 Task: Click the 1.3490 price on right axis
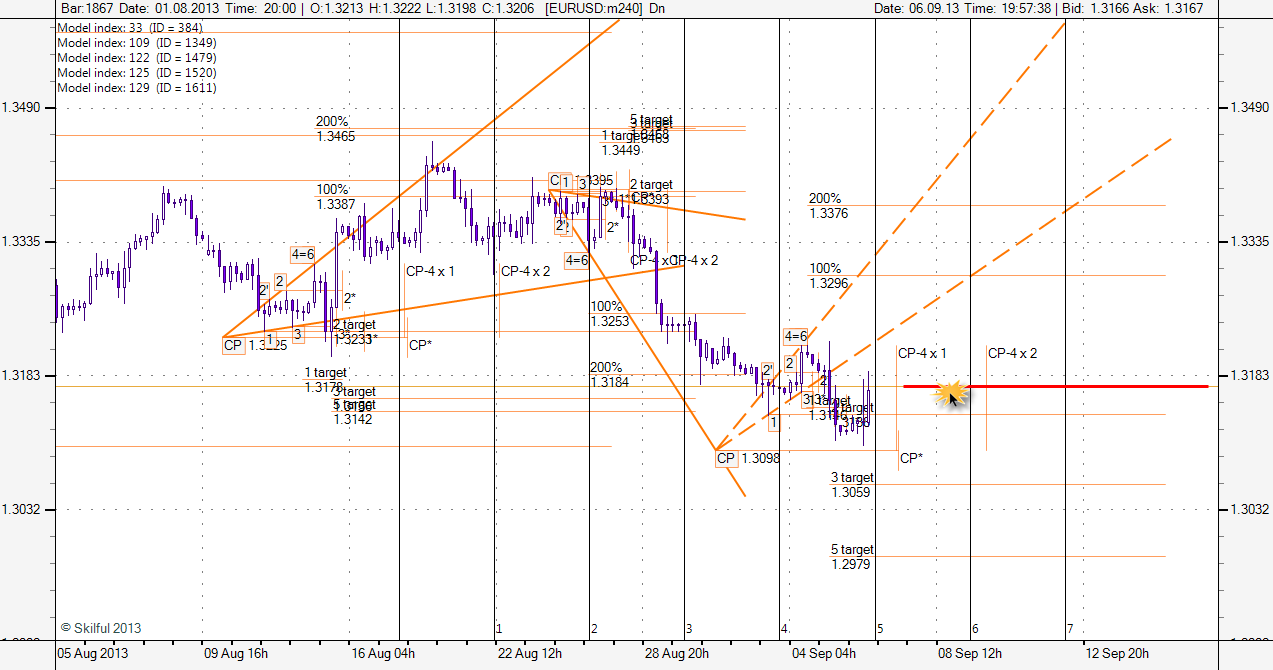click(x=1246, y=108)
